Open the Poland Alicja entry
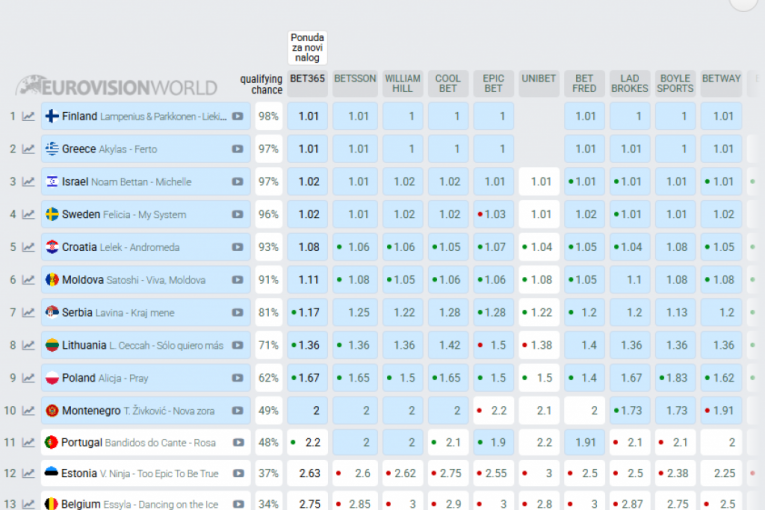This screenshot has width=765, height=510. click(x=145, y=378)
